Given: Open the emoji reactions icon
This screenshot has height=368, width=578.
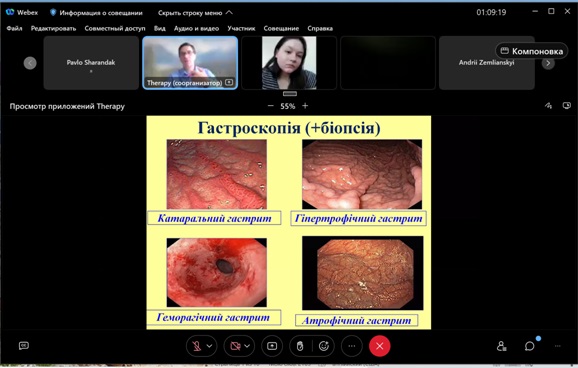Looking at the screenshot, I should (x=324, y=346).
